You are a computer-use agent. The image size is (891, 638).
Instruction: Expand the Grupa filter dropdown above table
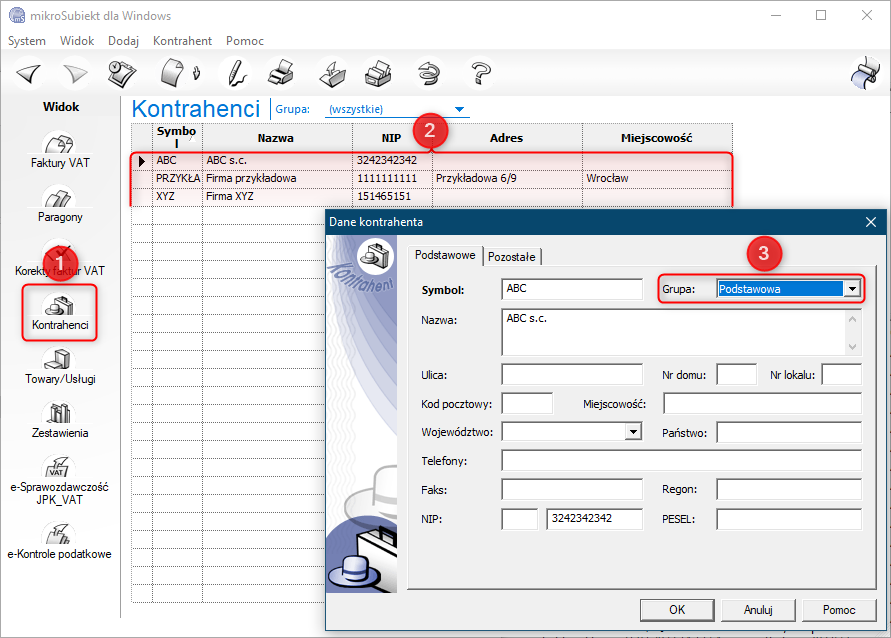click(x=459, y=109)
